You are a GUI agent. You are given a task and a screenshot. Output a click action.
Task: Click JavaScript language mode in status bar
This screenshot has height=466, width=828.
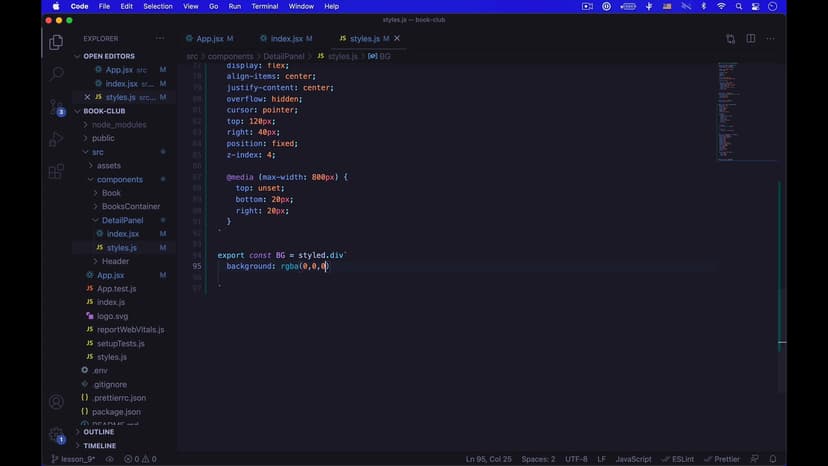coord(633,459)
